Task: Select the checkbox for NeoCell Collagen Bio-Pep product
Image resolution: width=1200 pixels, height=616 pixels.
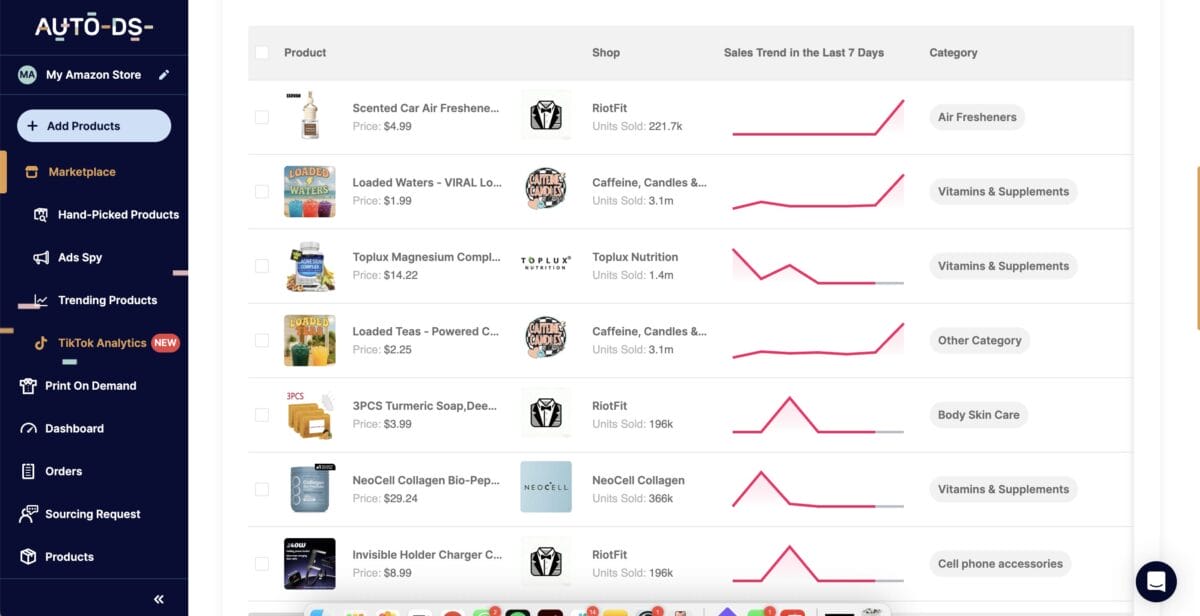Action: point(262,487)
